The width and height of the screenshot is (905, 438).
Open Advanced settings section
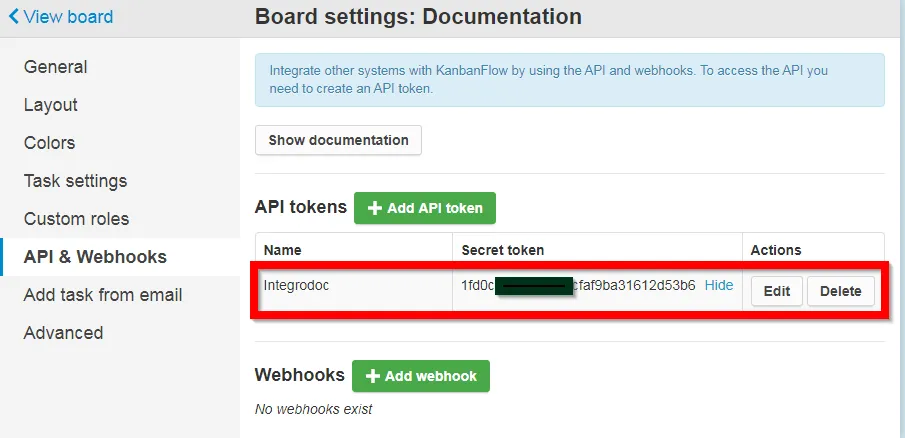point(63,333)
